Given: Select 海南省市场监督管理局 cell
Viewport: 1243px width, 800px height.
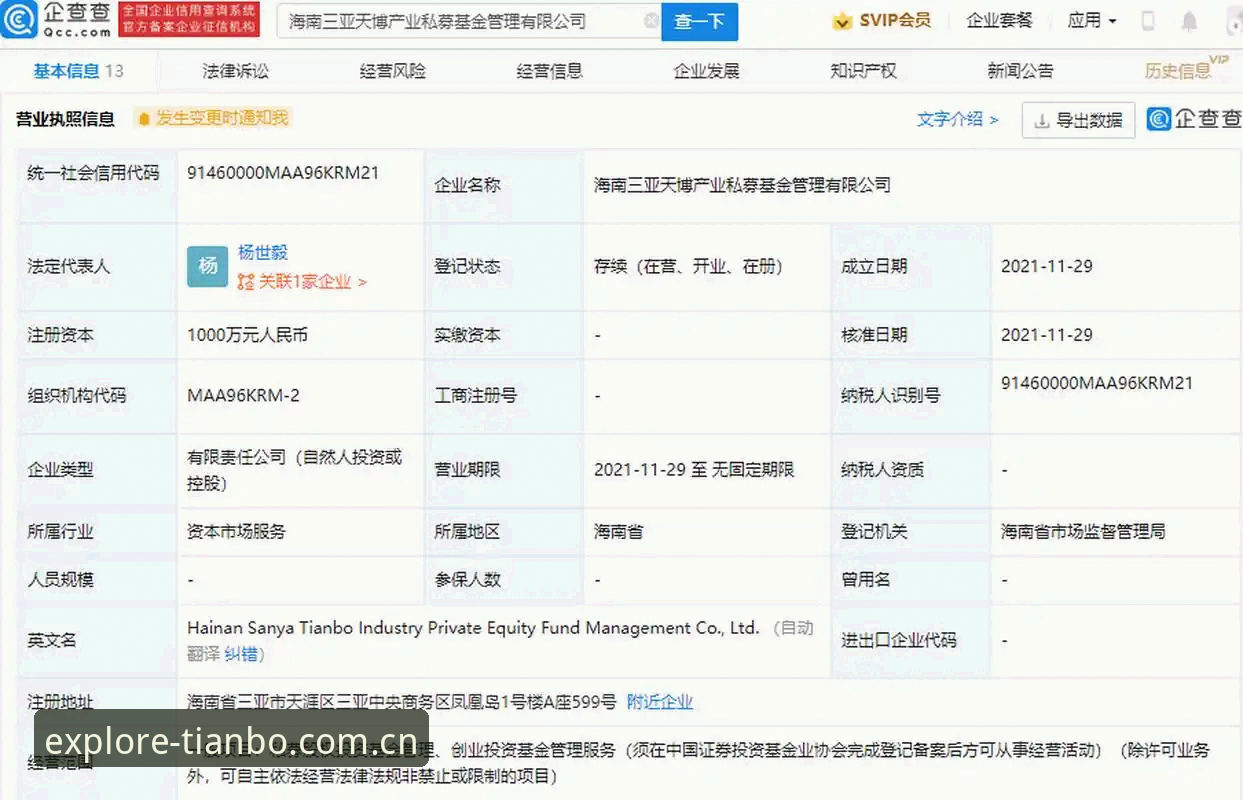Looking at the screenshot, I should 1083,531.
